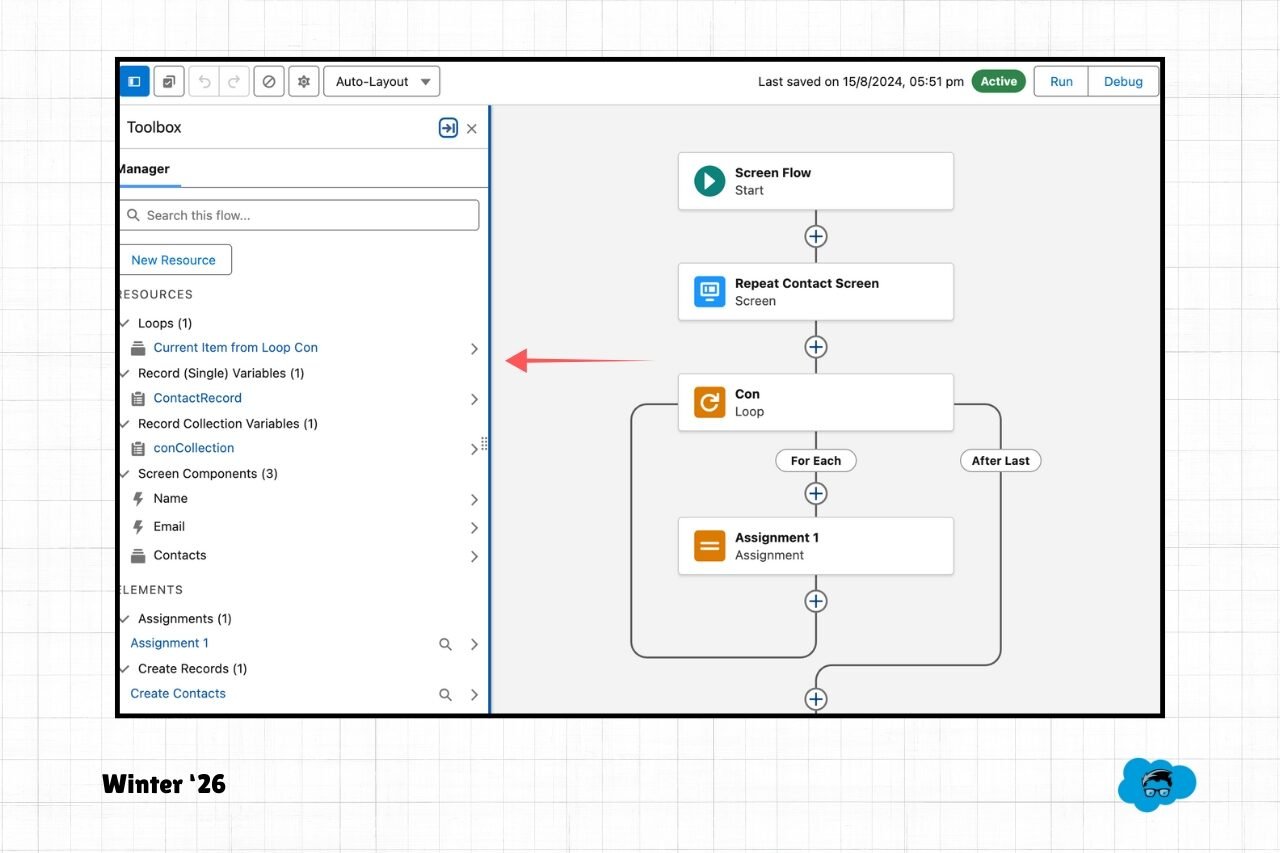
Task: Click the New Resource button
Action: tap(175, 260)
